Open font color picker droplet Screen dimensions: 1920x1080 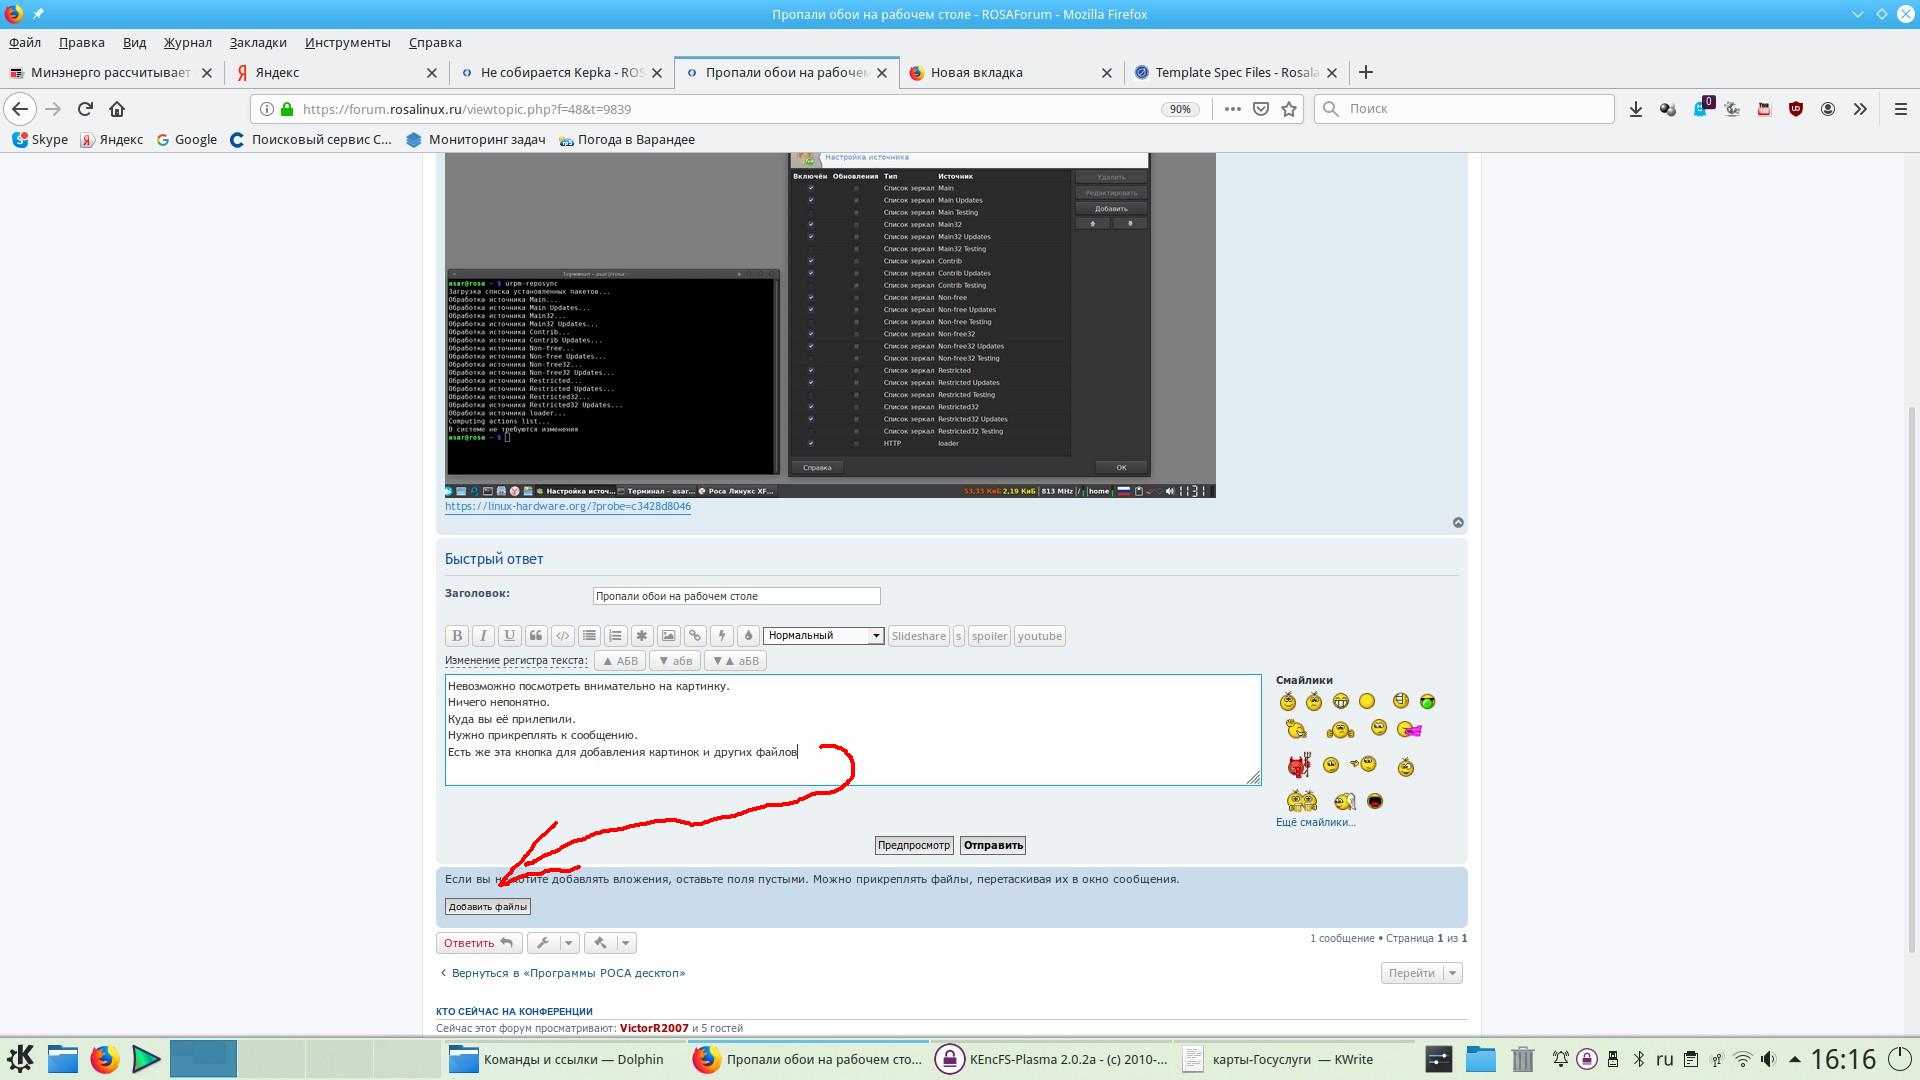coord(748,636)
